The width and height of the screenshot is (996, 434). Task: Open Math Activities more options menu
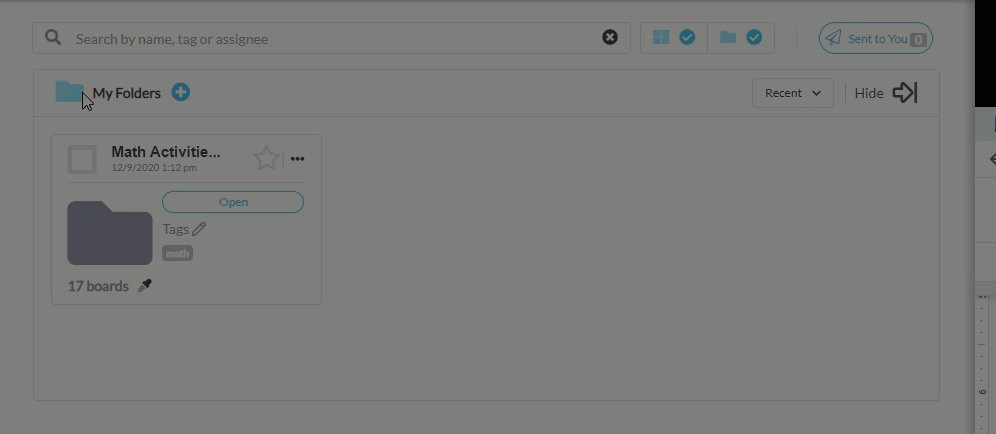tap(297, 159)
